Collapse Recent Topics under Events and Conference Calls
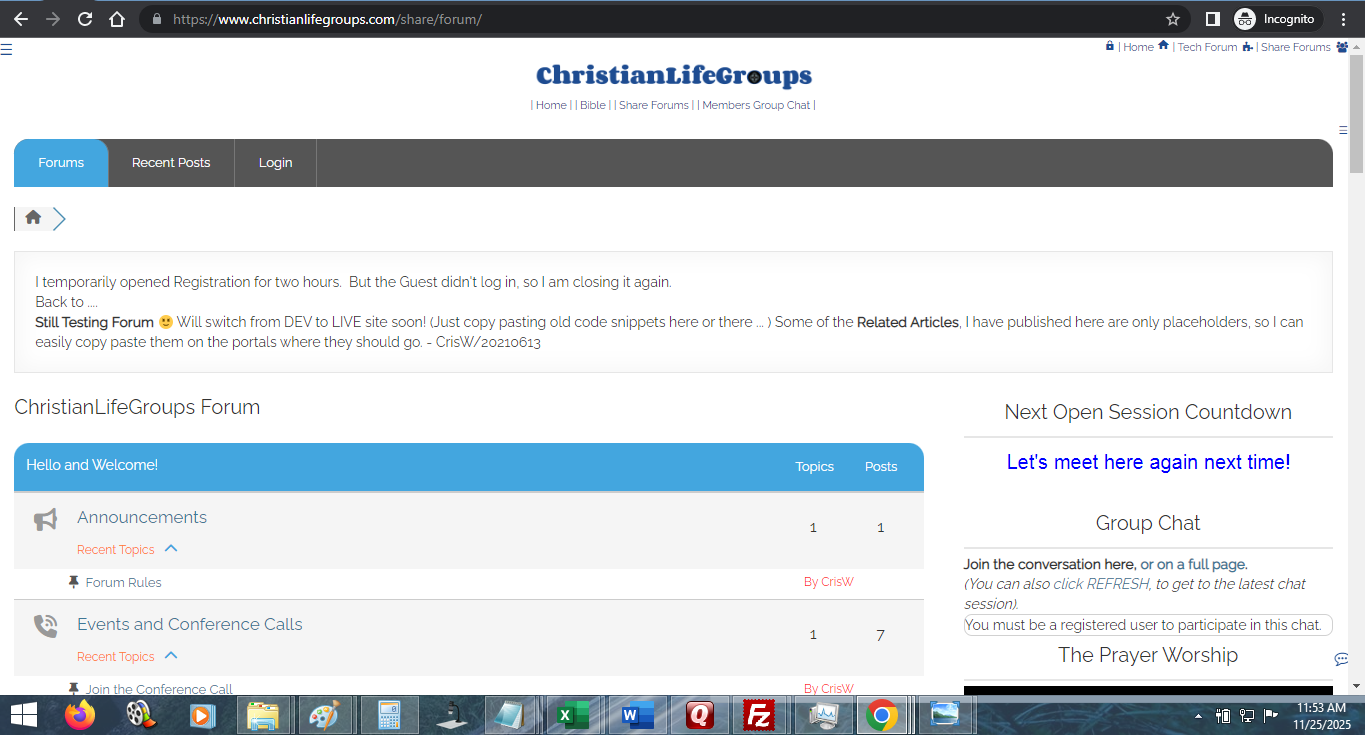 (x=170, y=656)
